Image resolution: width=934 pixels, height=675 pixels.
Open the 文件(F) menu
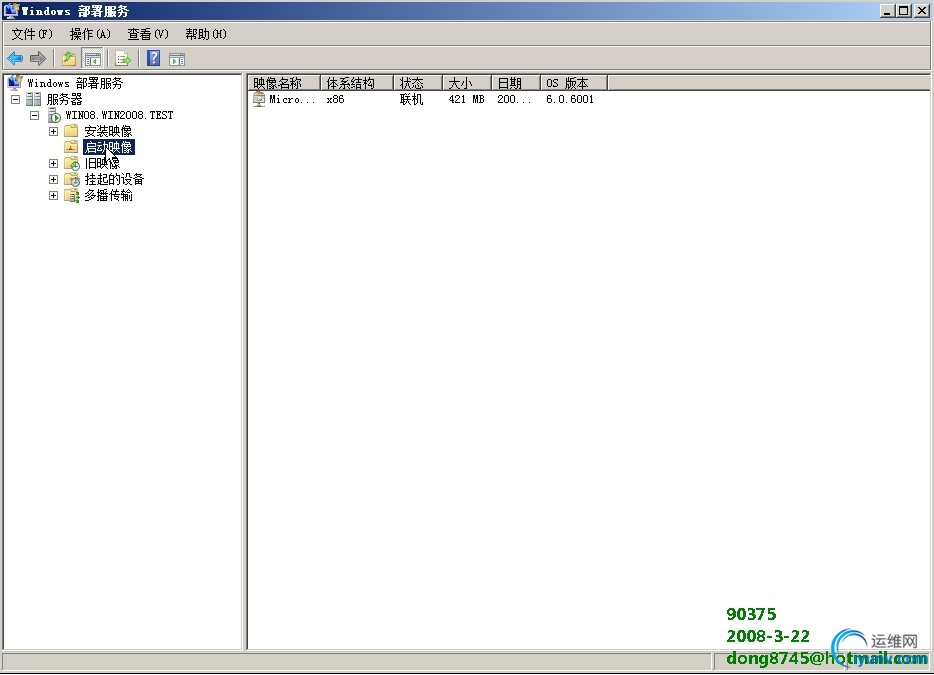[32, 34]
